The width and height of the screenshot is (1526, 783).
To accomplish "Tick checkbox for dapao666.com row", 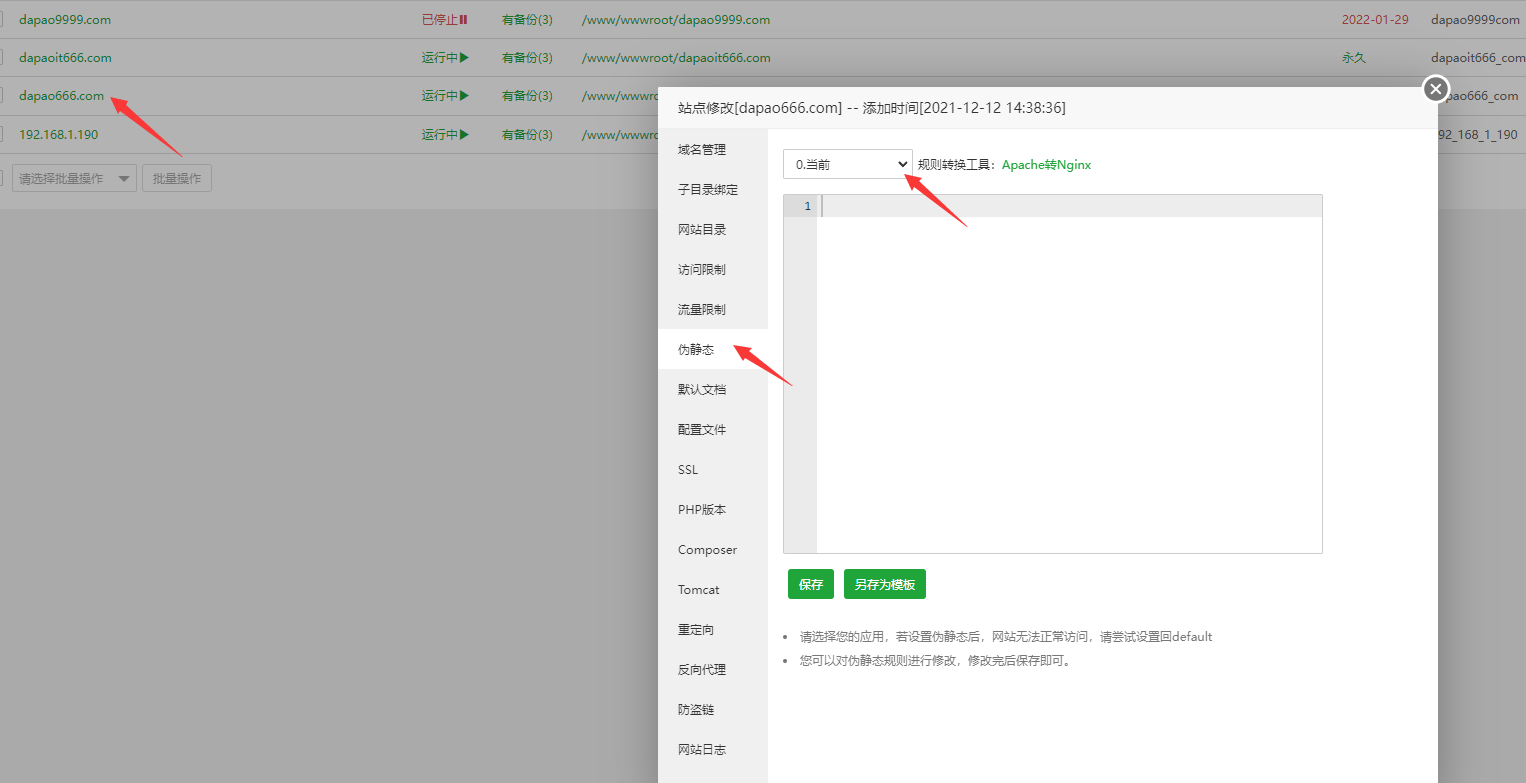I will pyautogui.click(x=2, y=96).
